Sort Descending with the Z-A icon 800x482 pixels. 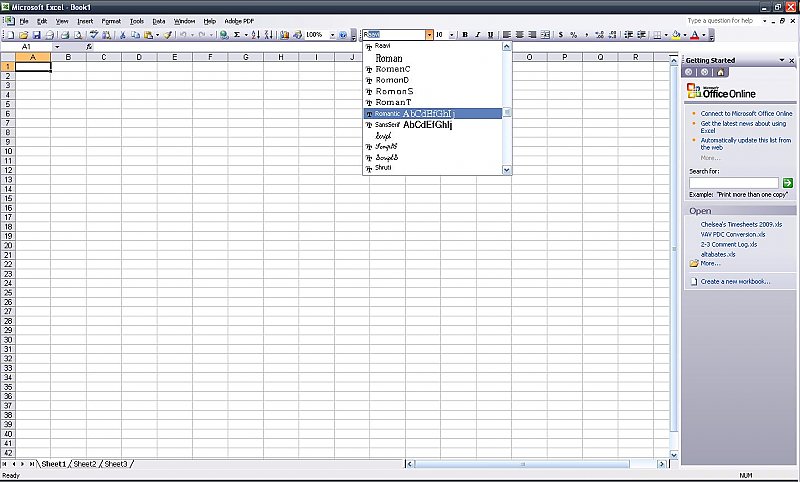268,35
